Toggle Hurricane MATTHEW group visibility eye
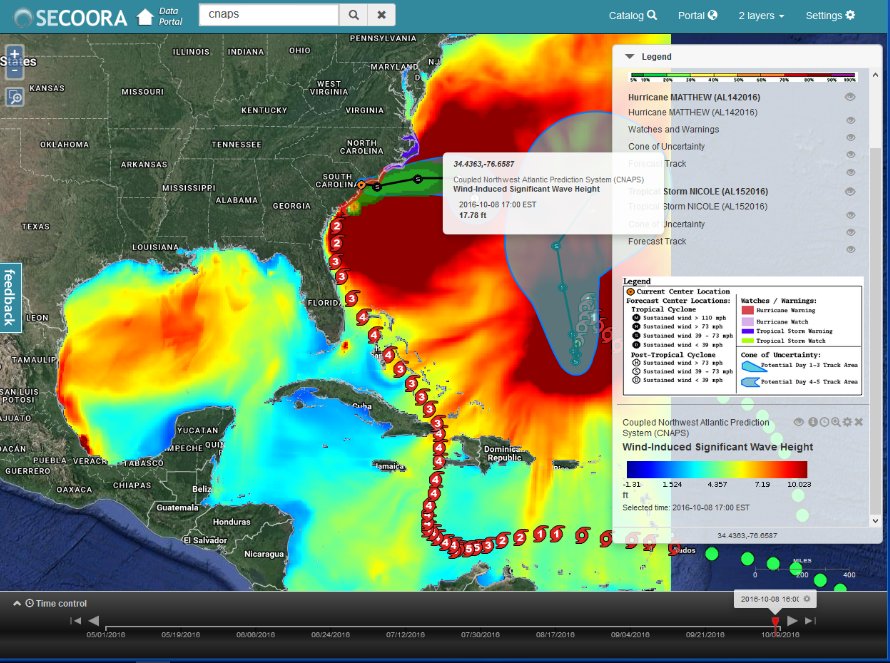This screenshot has height=663, width=890. click(x=850, y=97)
